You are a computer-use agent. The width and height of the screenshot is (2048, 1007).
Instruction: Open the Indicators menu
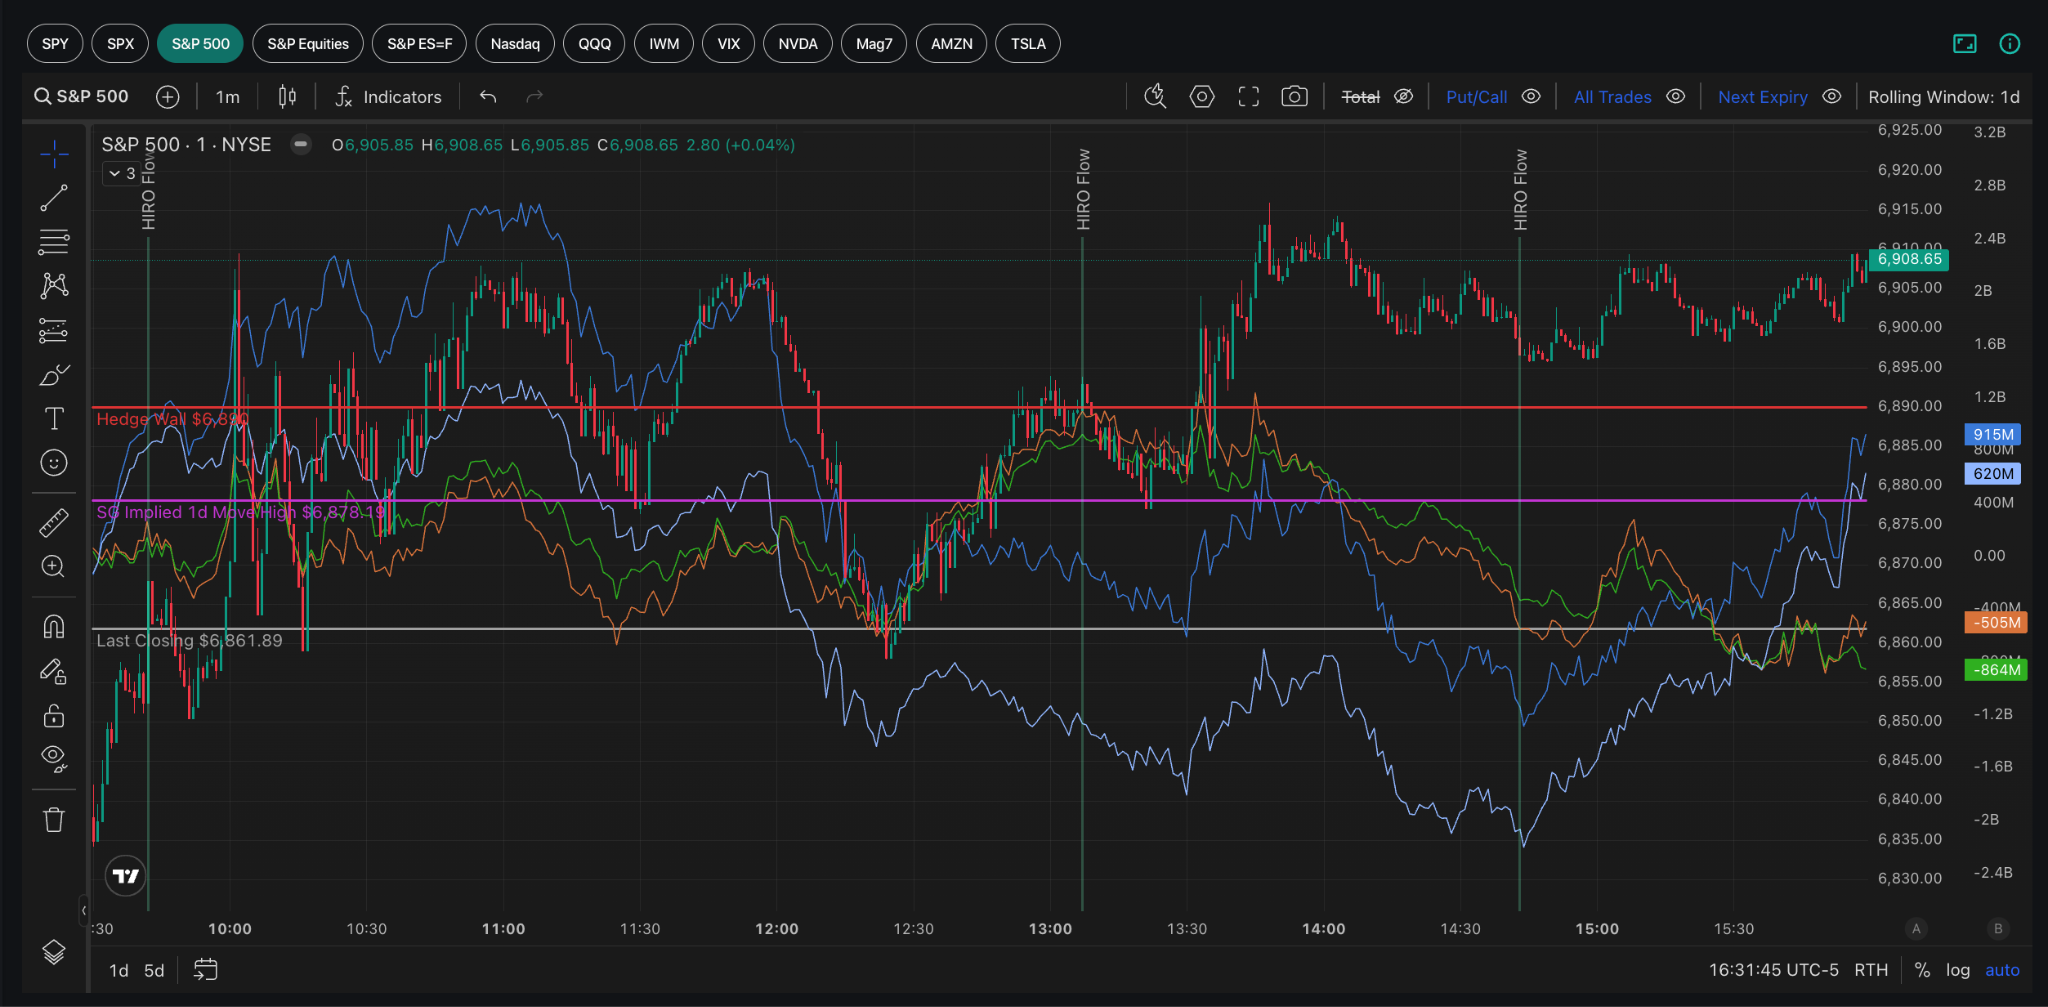pyautogui.click(x=388, y=97)
